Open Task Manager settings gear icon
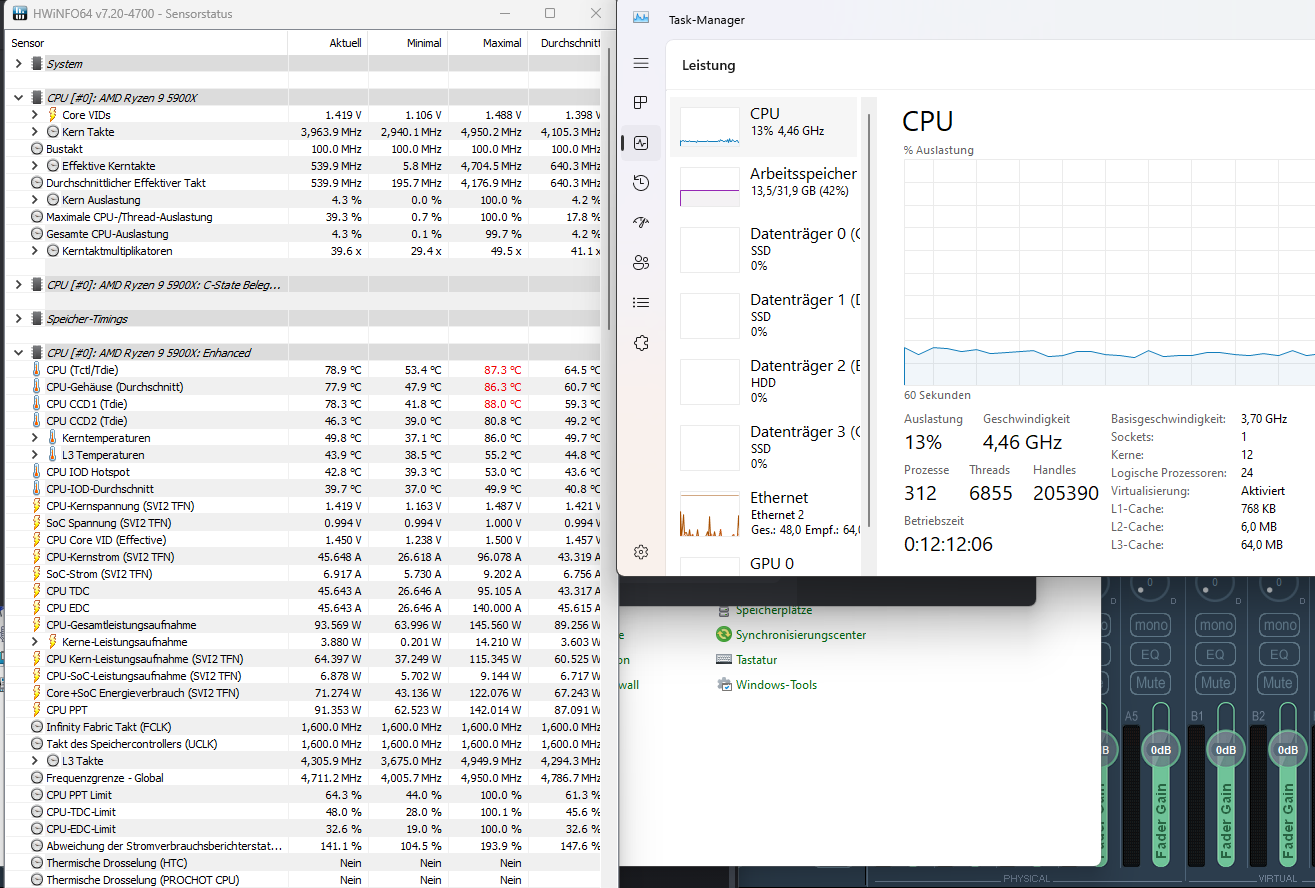 point(641,552)
